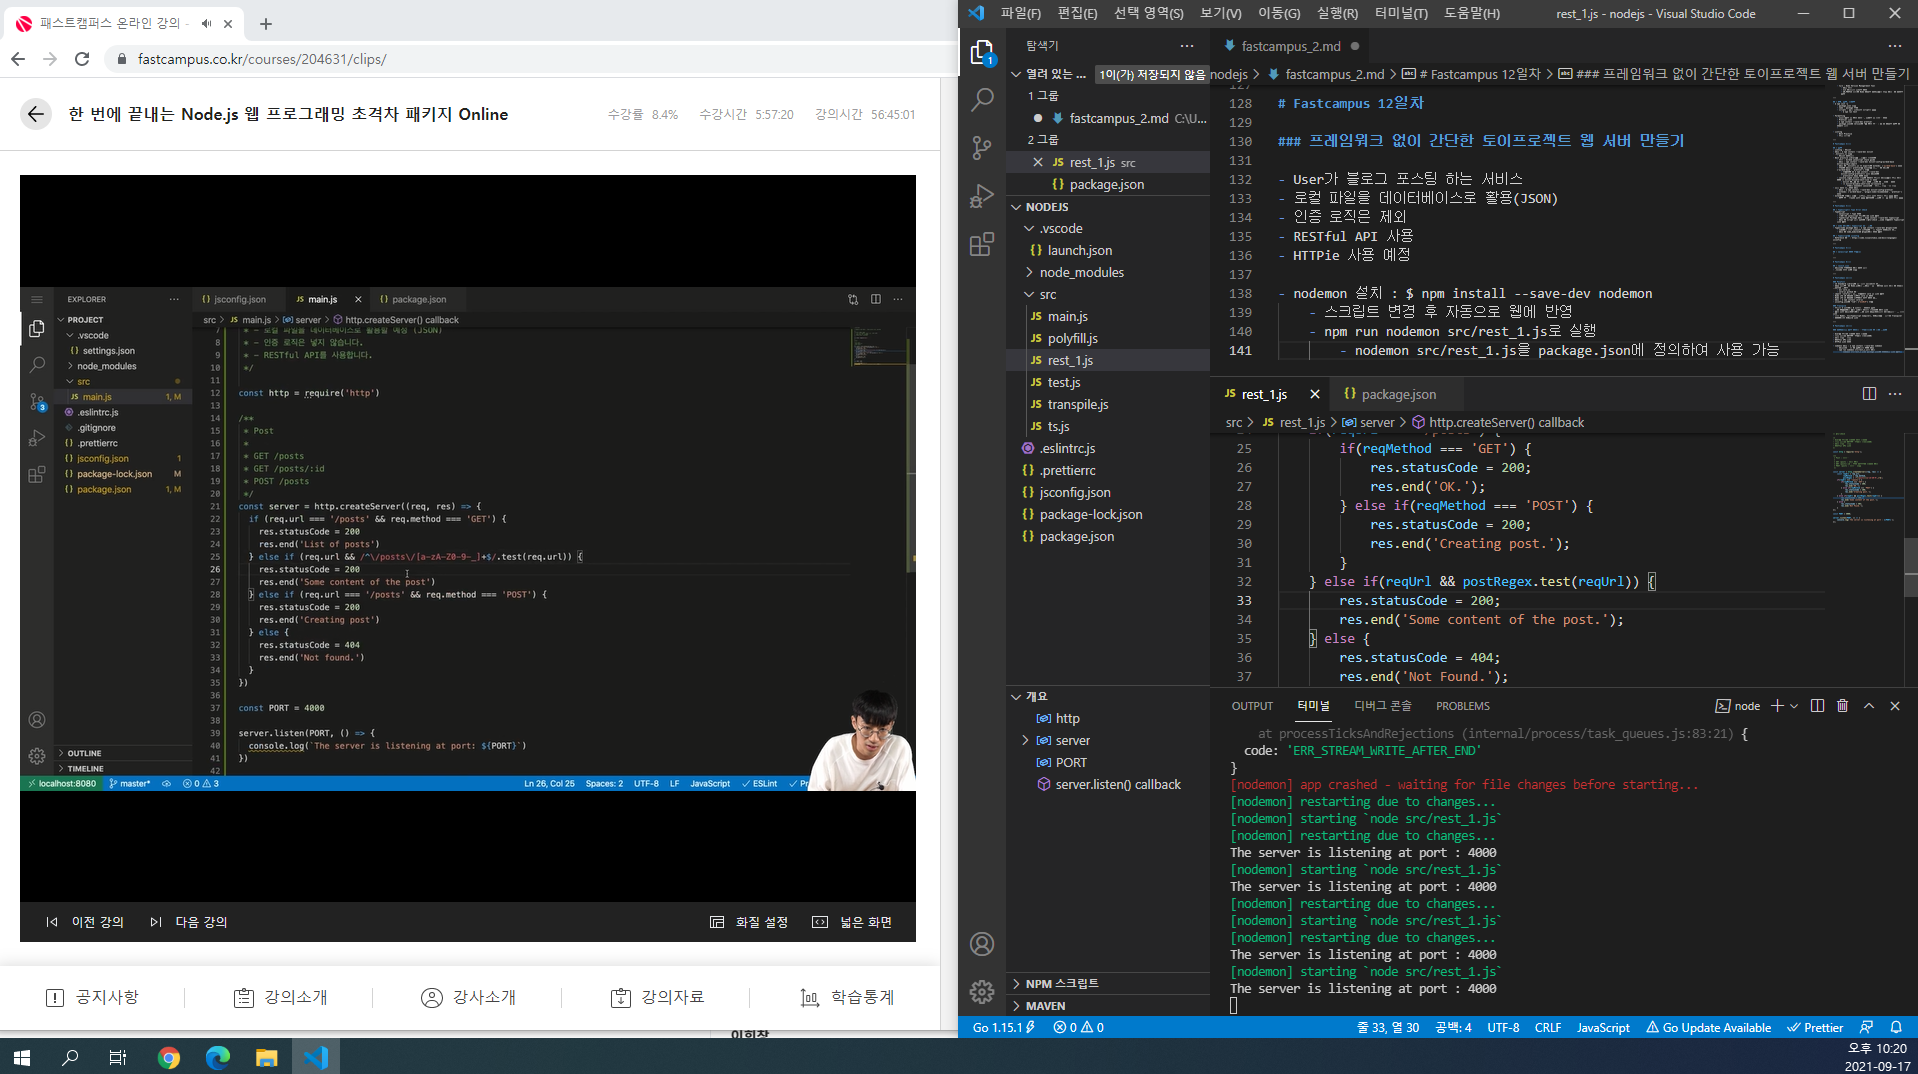Screen dimensions: 1918x1074
Task: Collapse the open editors section
Action: click(x=1016, y=74)
